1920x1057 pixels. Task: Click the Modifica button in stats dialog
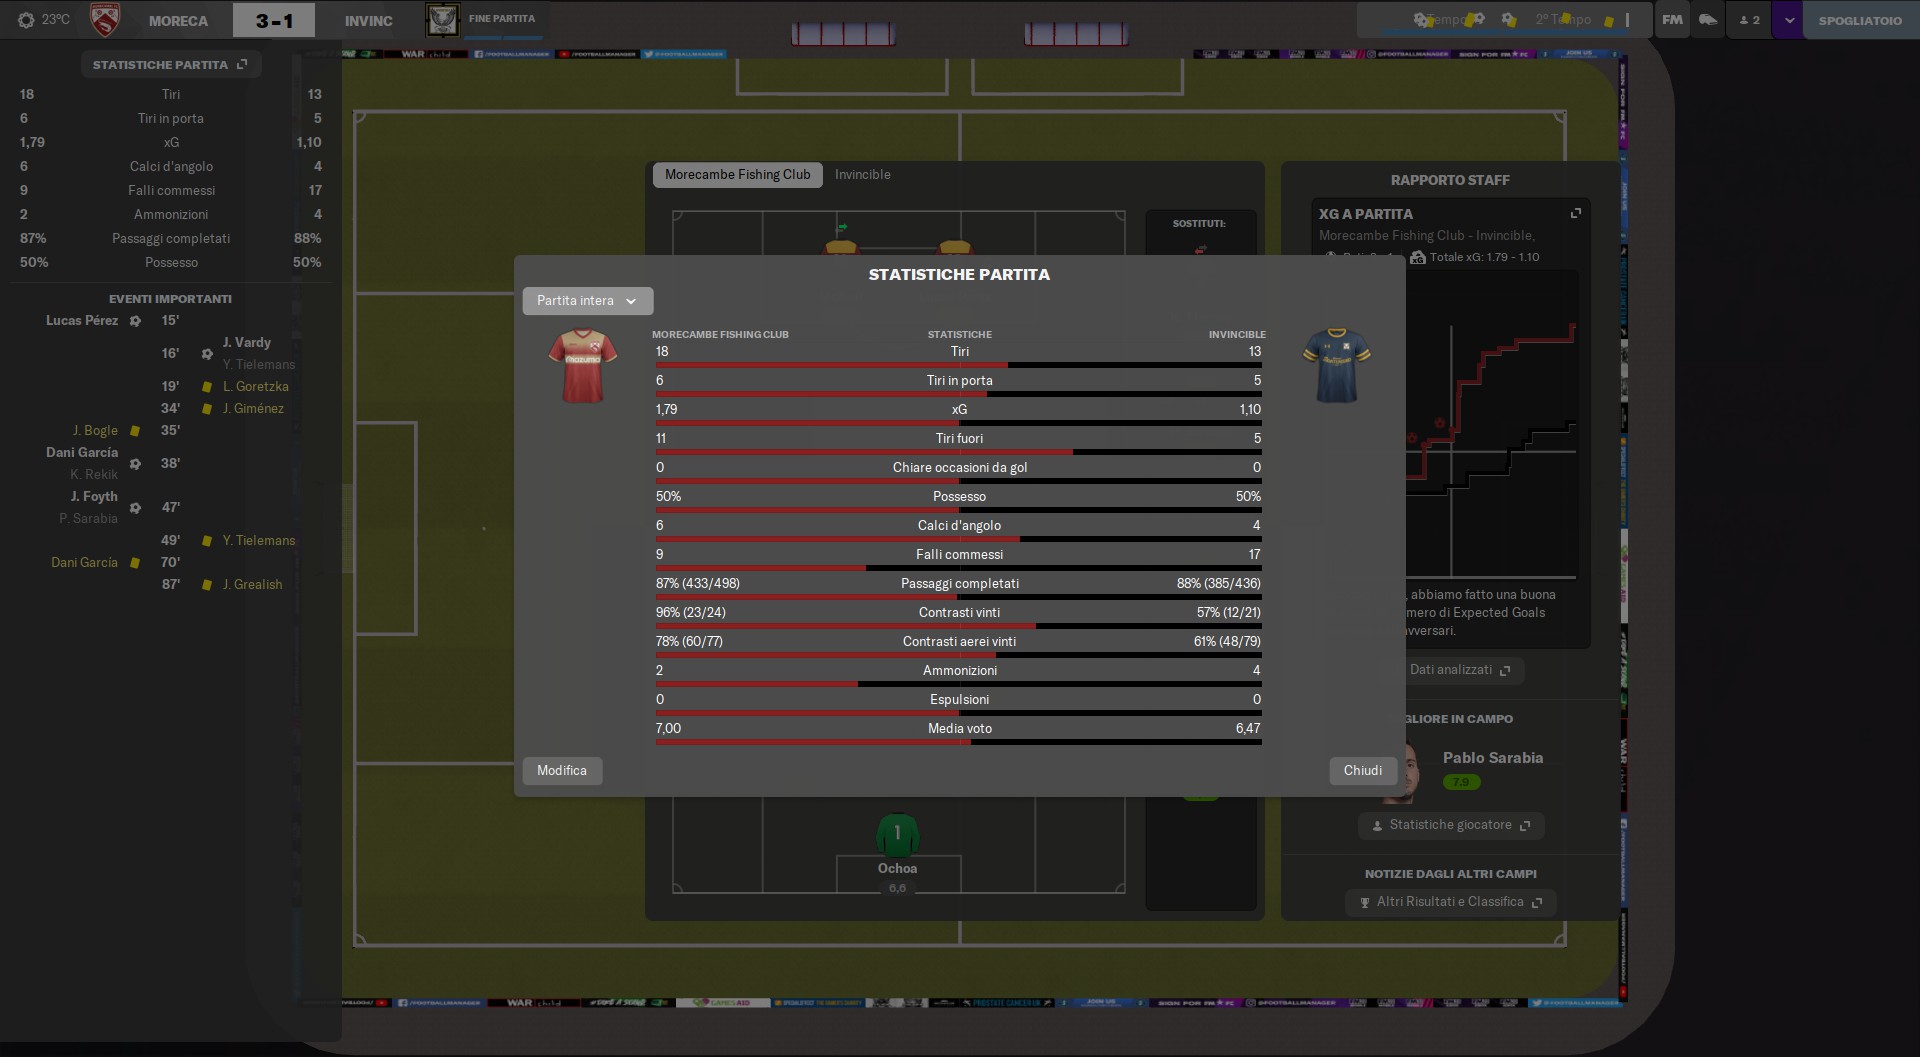[562, 771]
